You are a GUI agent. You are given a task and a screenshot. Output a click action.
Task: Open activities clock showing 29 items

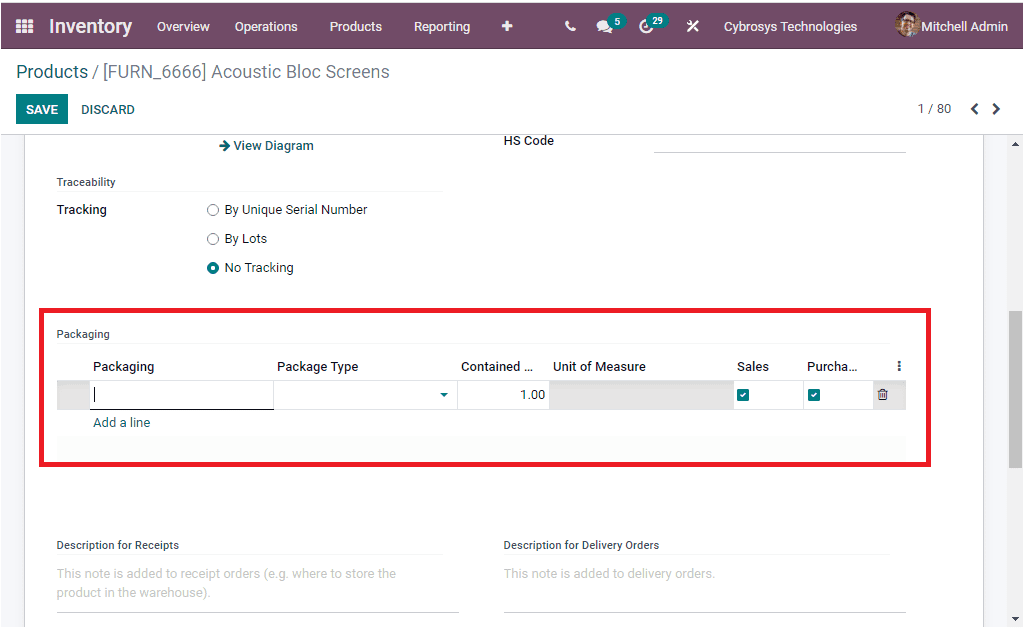647,26
